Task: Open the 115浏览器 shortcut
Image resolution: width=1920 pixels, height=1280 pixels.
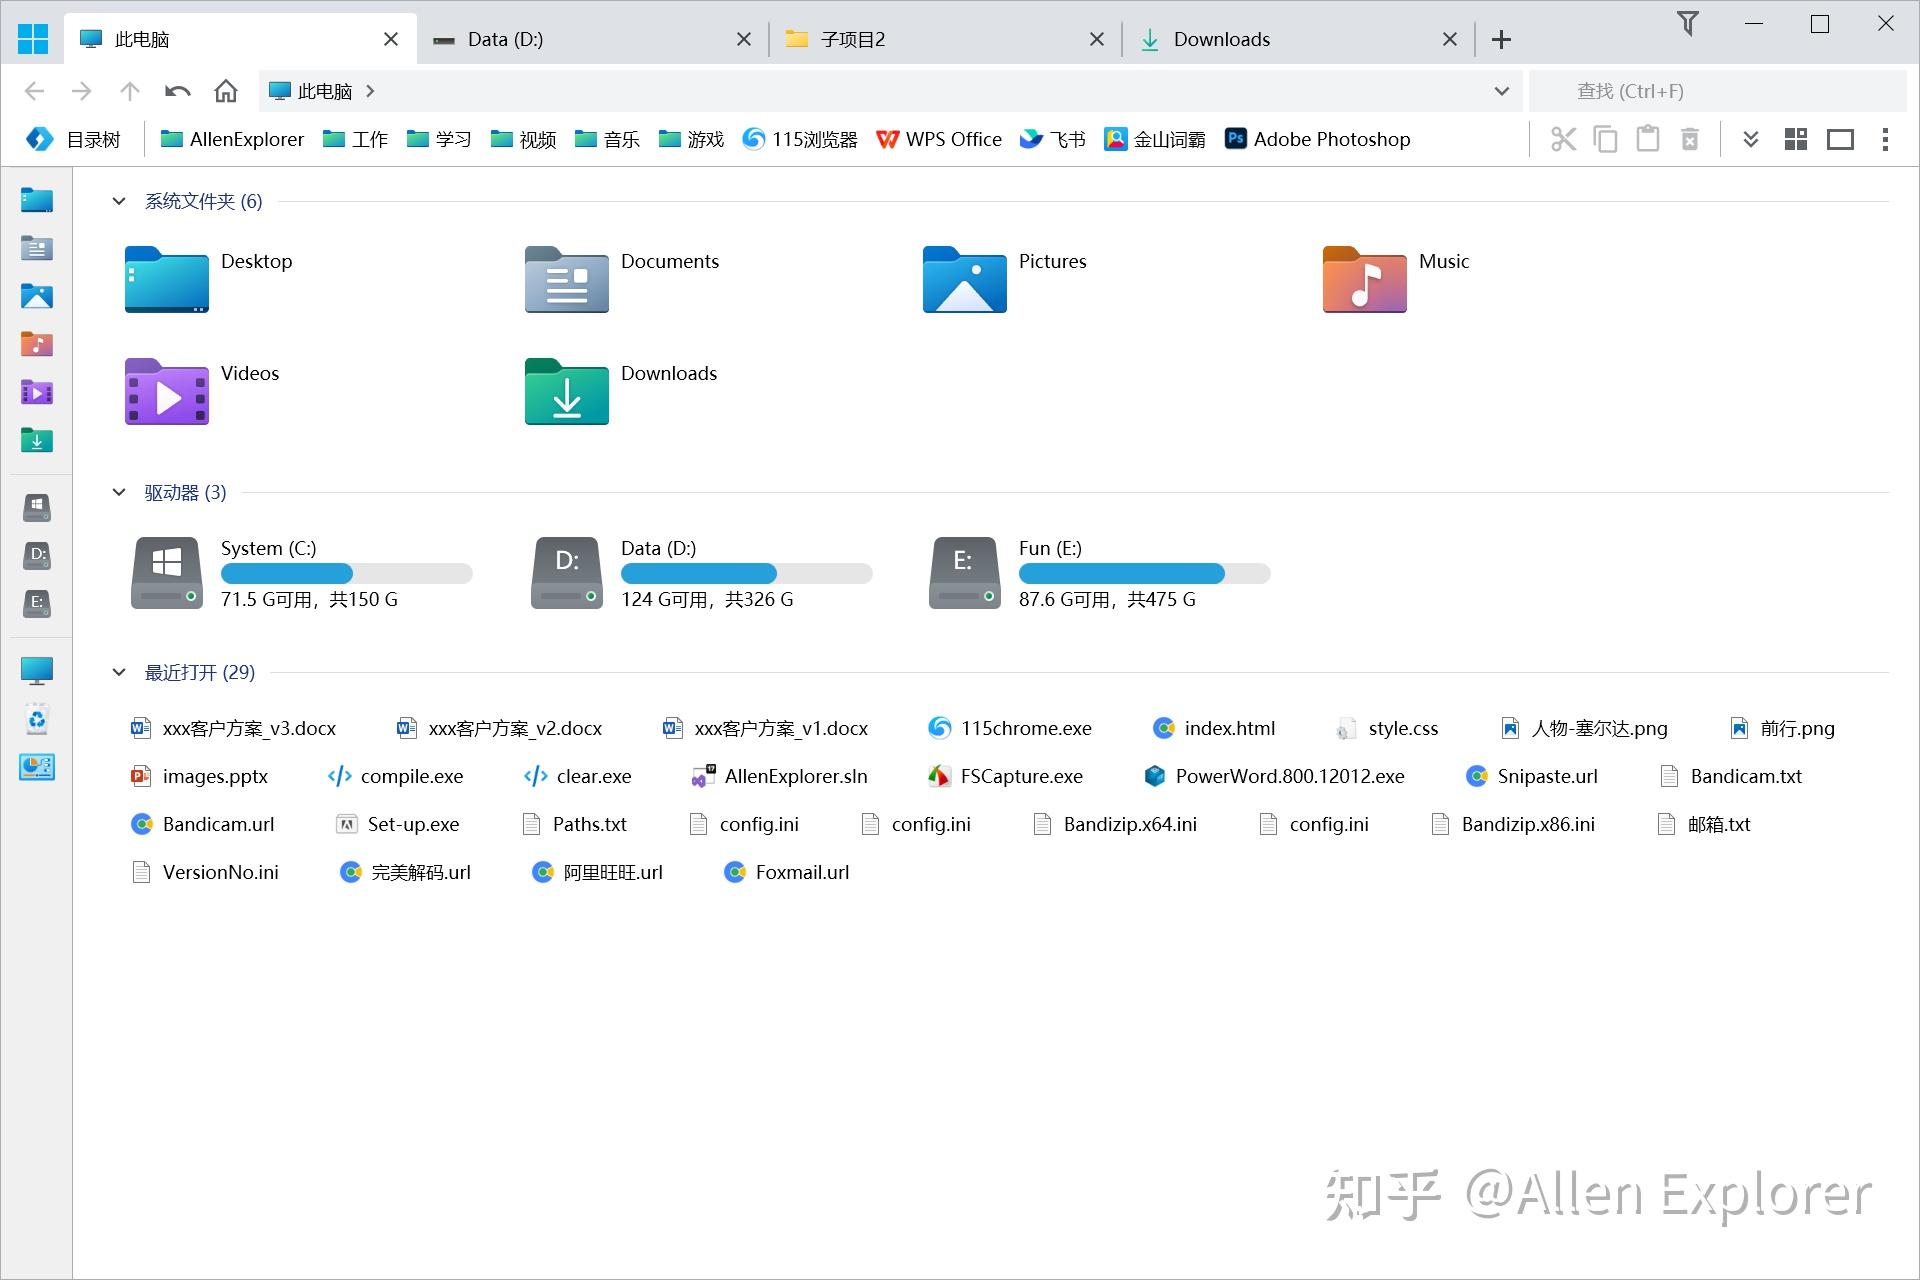Action: pos(798,139)
